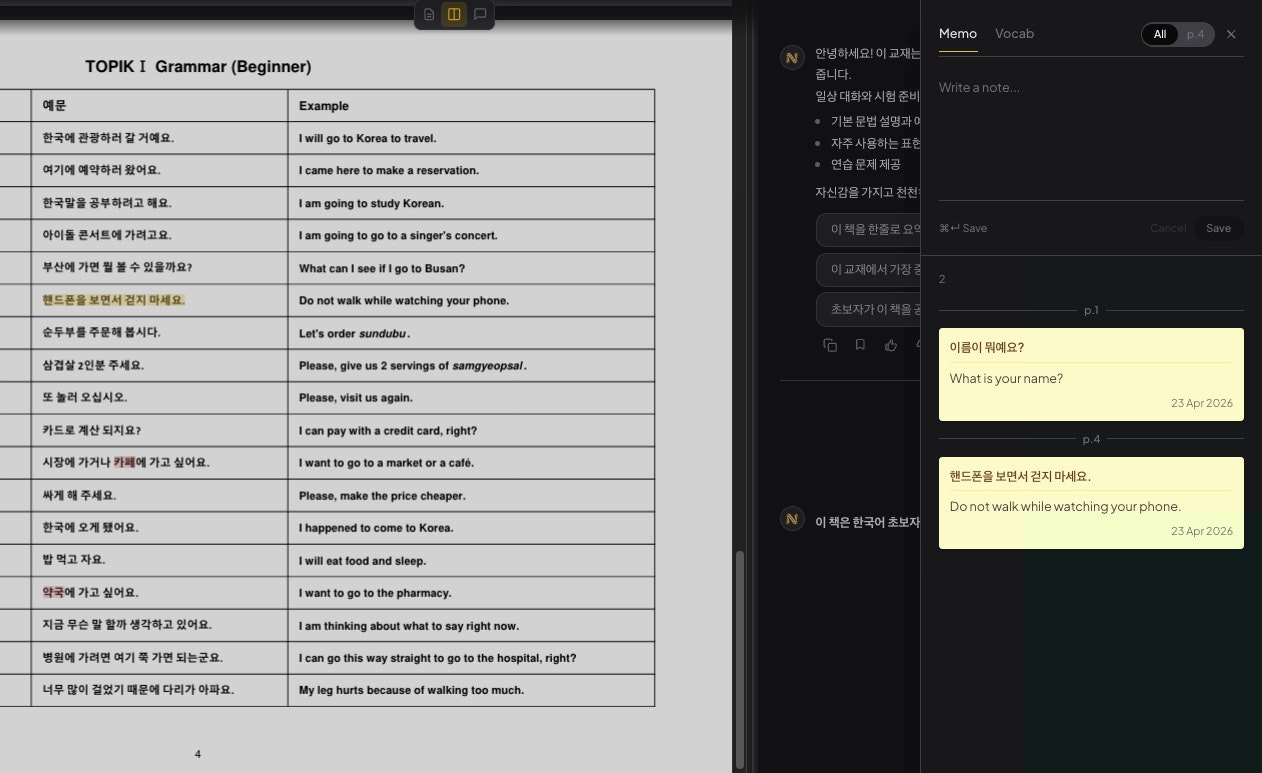1262x773 pixels.
Task: Thumbs up the chat response
Action: tap(891, 345)
